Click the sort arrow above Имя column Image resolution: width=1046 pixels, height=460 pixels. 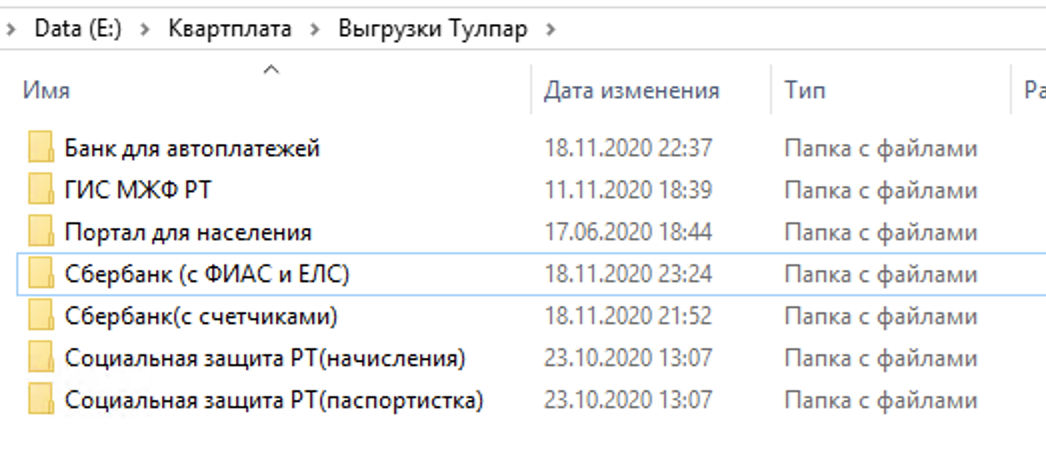point(271,69)
